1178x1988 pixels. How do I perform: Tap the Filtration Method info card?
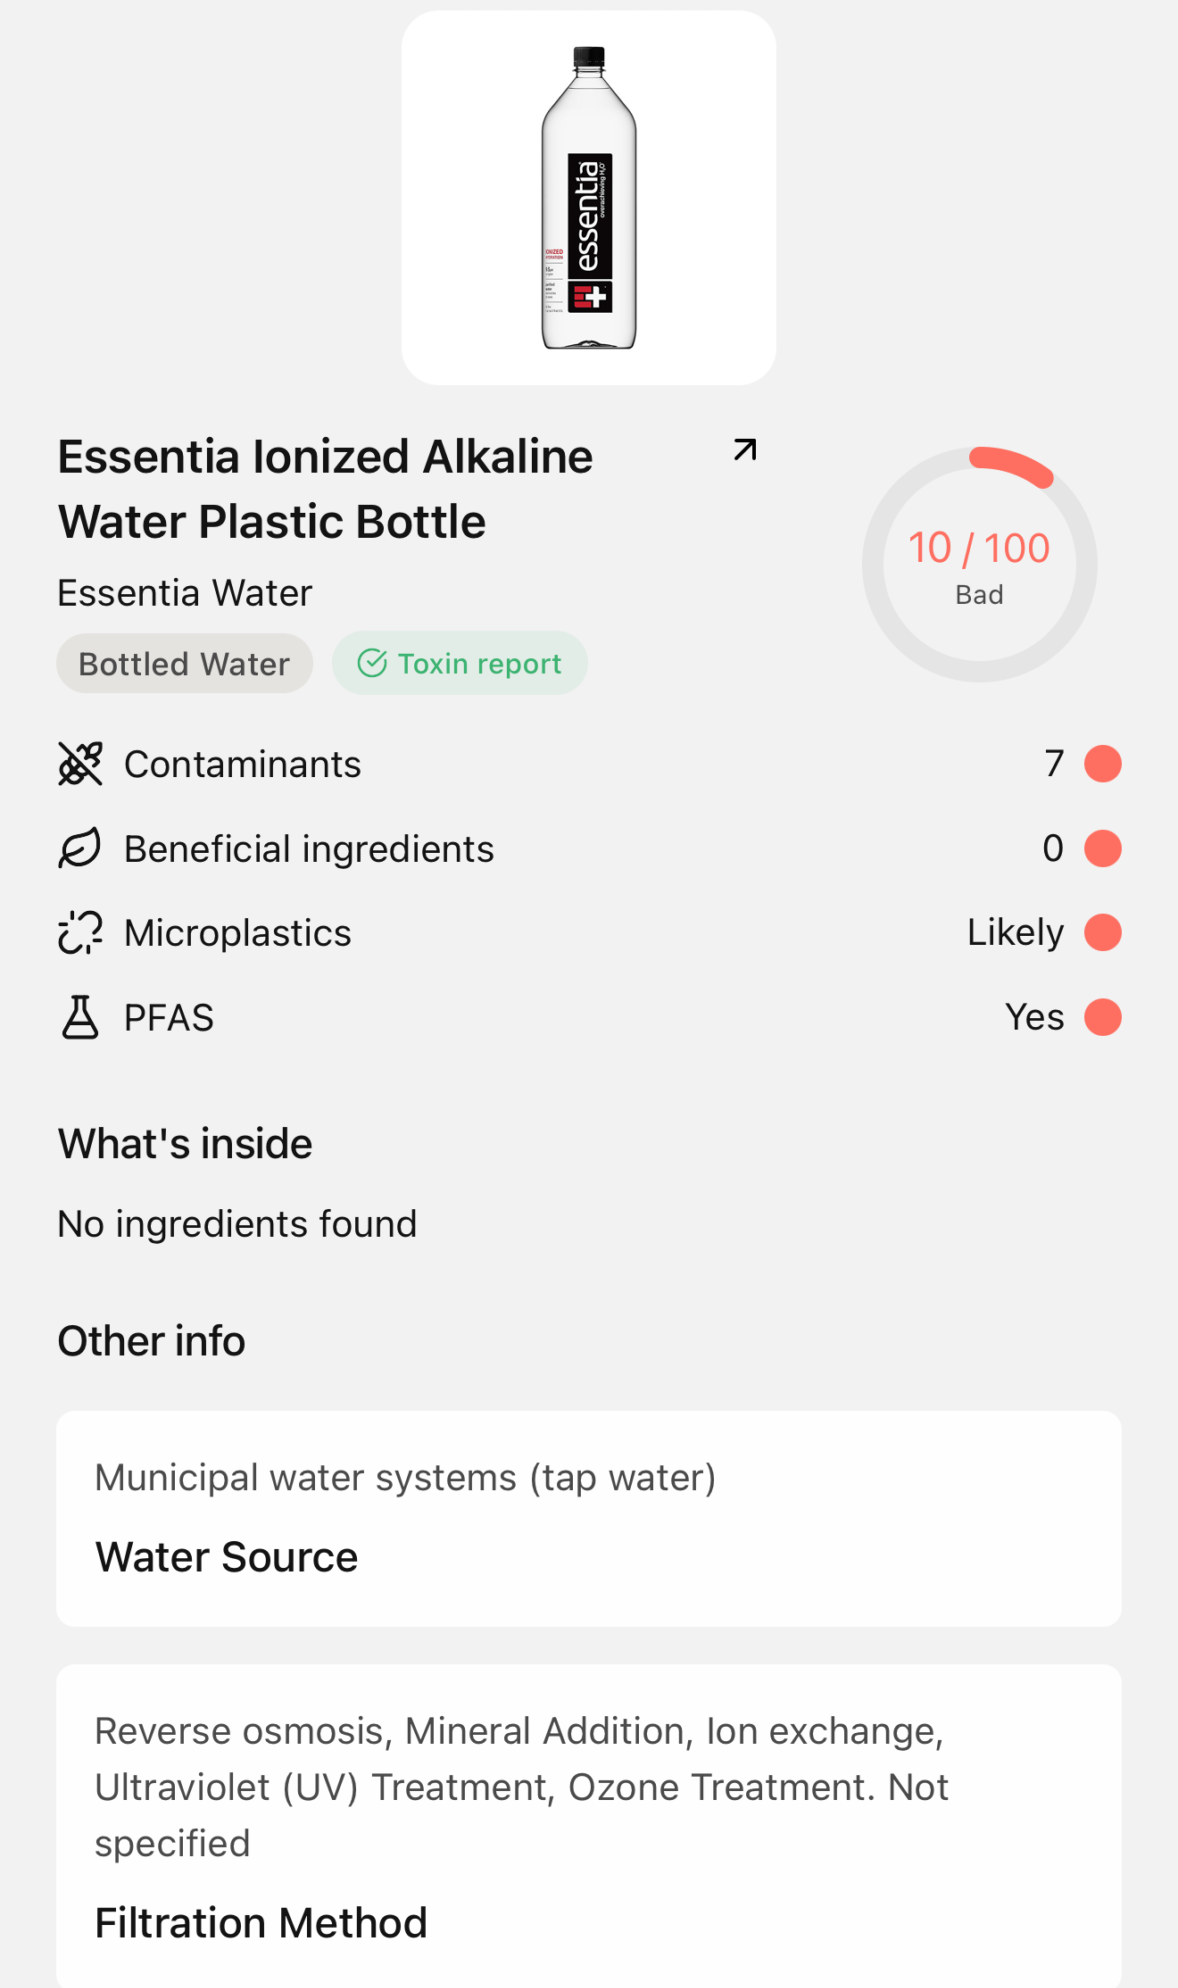click(588, 1825)
